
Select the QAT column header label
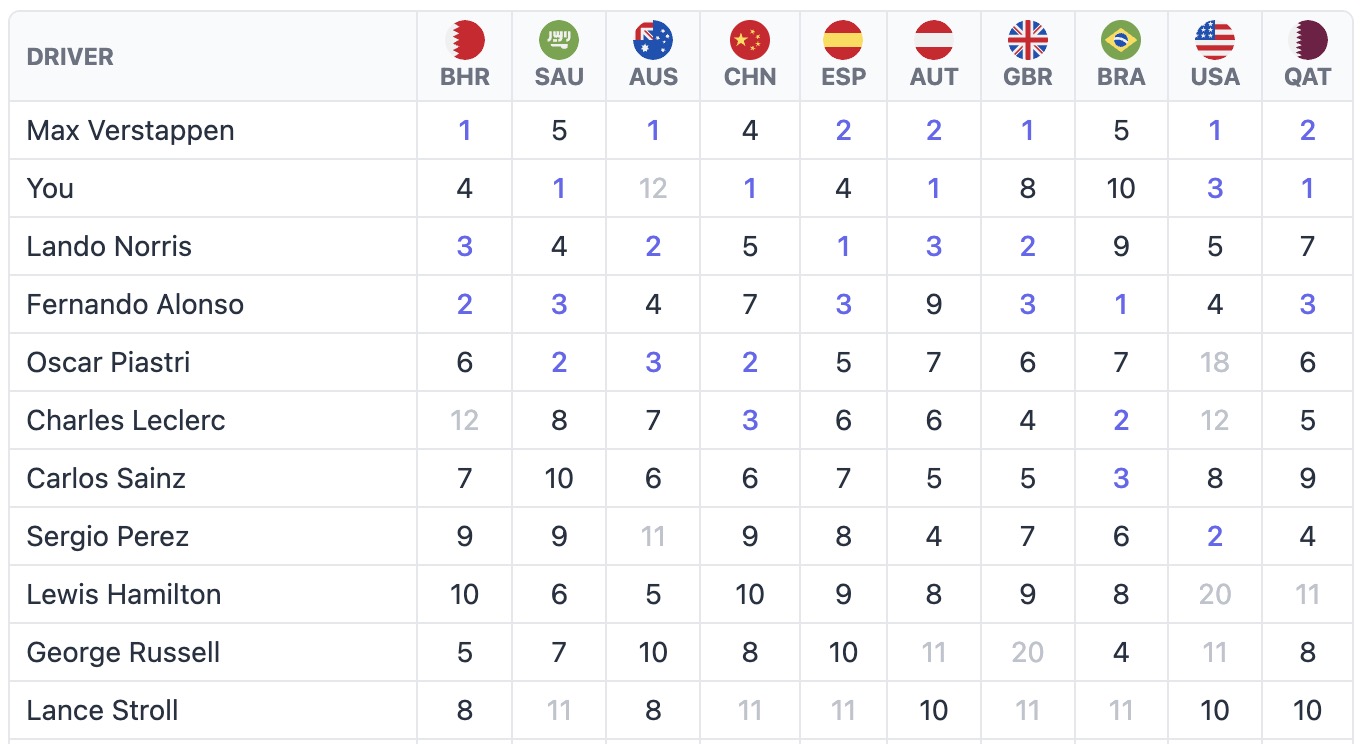click(x=1307, y=75)
